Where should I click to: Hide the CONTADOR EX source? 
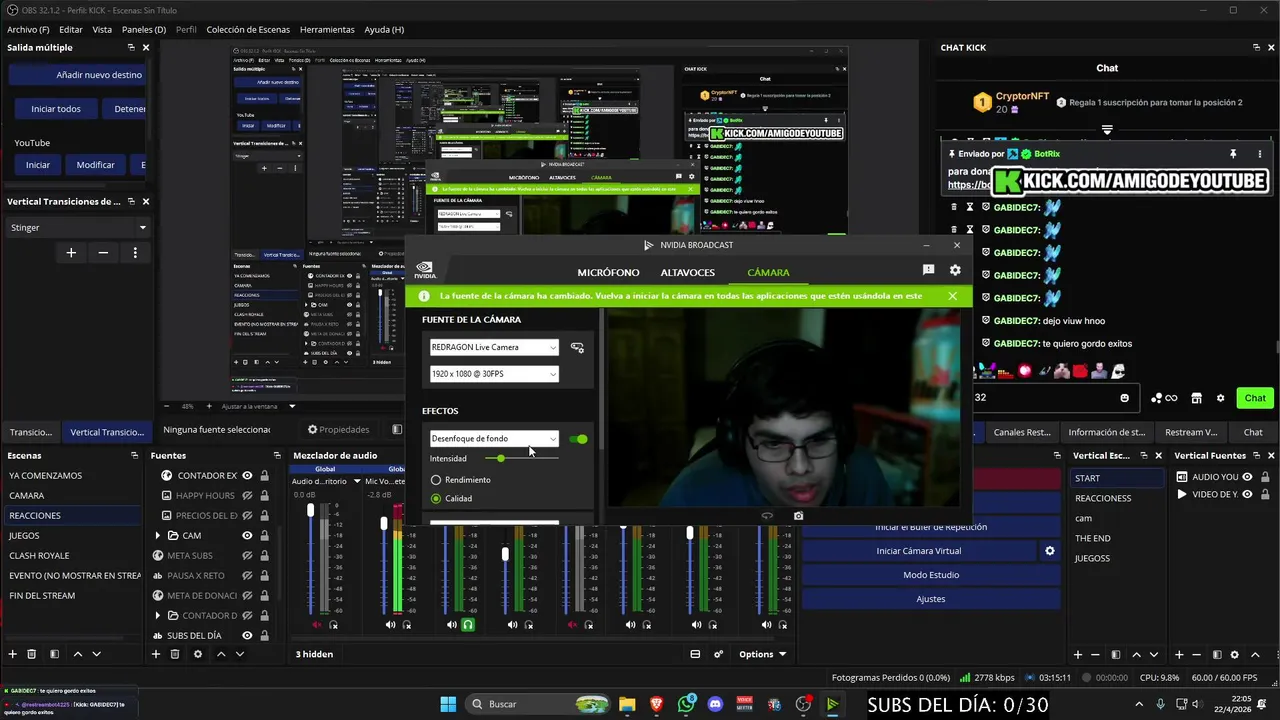[x=247, y=476]
